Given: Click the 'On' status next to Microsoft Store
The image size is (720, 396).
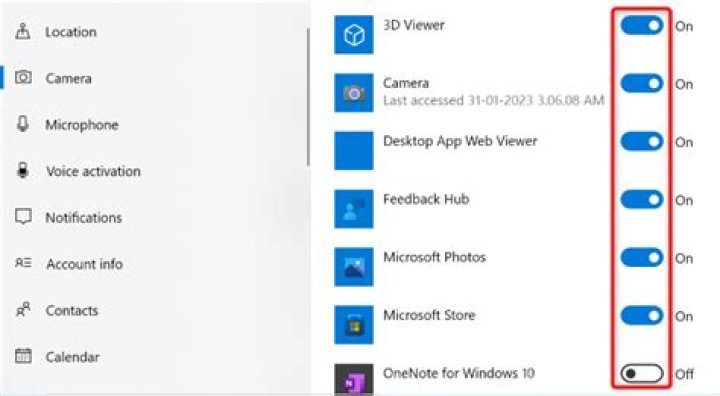Looking at the screenshot, I should [x=684, y=317].
